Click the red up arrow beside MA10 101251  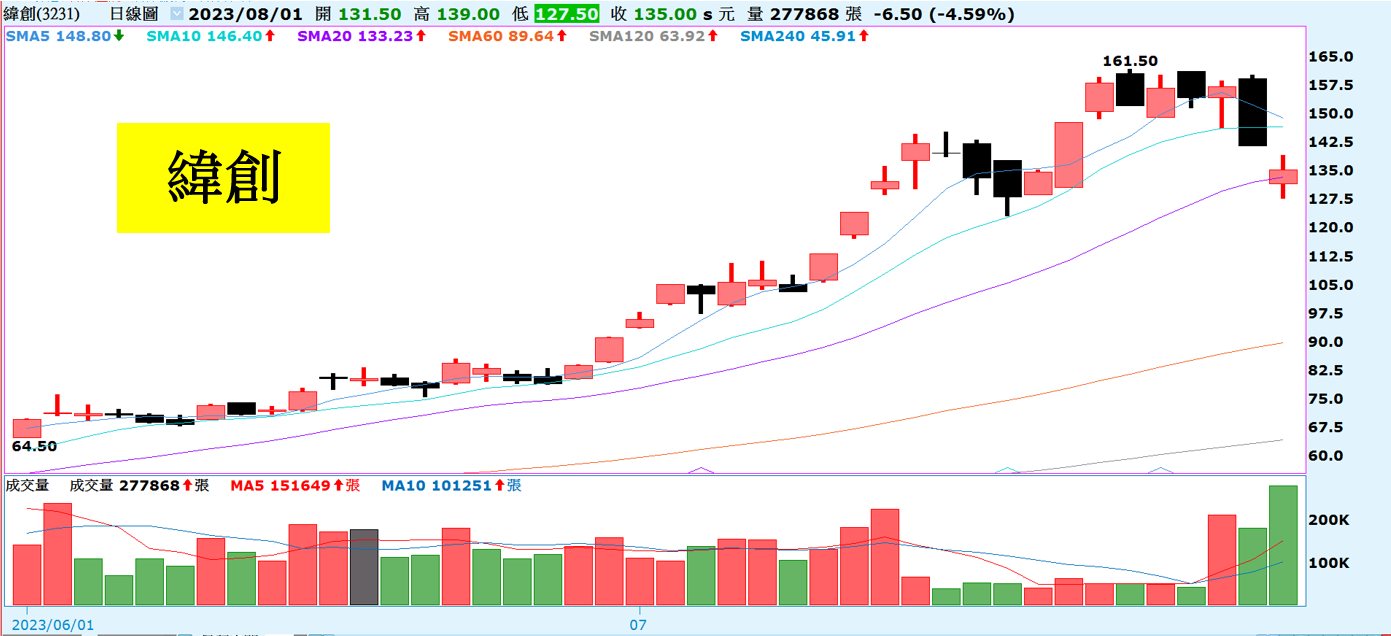500,486
